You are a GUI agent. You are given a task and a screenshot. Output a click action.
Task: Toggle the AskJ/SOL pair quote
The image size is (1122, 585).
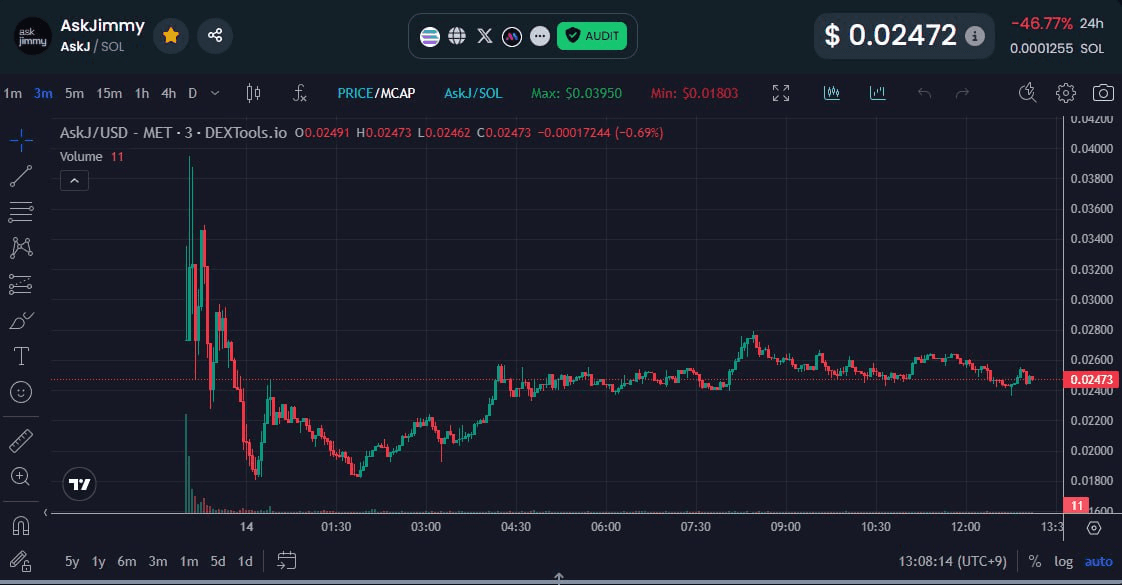[473, 94]
